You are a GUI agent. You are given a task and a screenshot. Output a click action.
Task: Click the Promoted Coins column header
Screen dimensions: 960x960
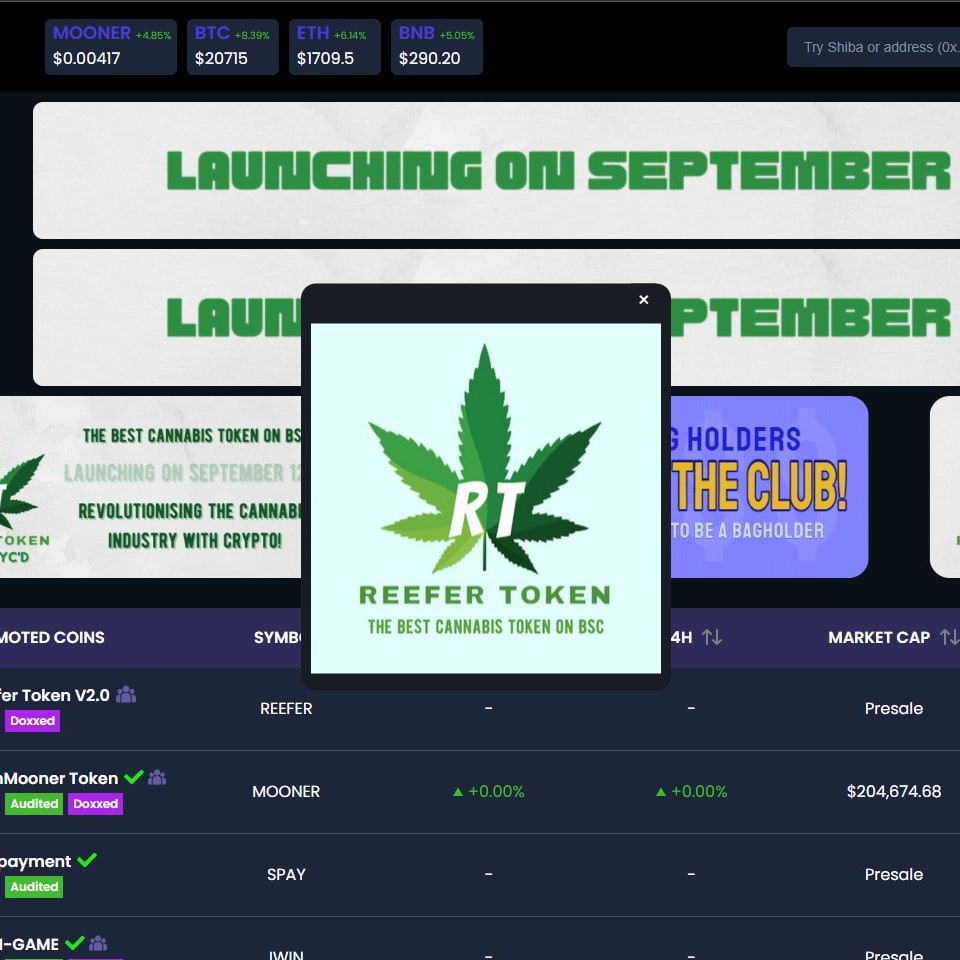52,637
